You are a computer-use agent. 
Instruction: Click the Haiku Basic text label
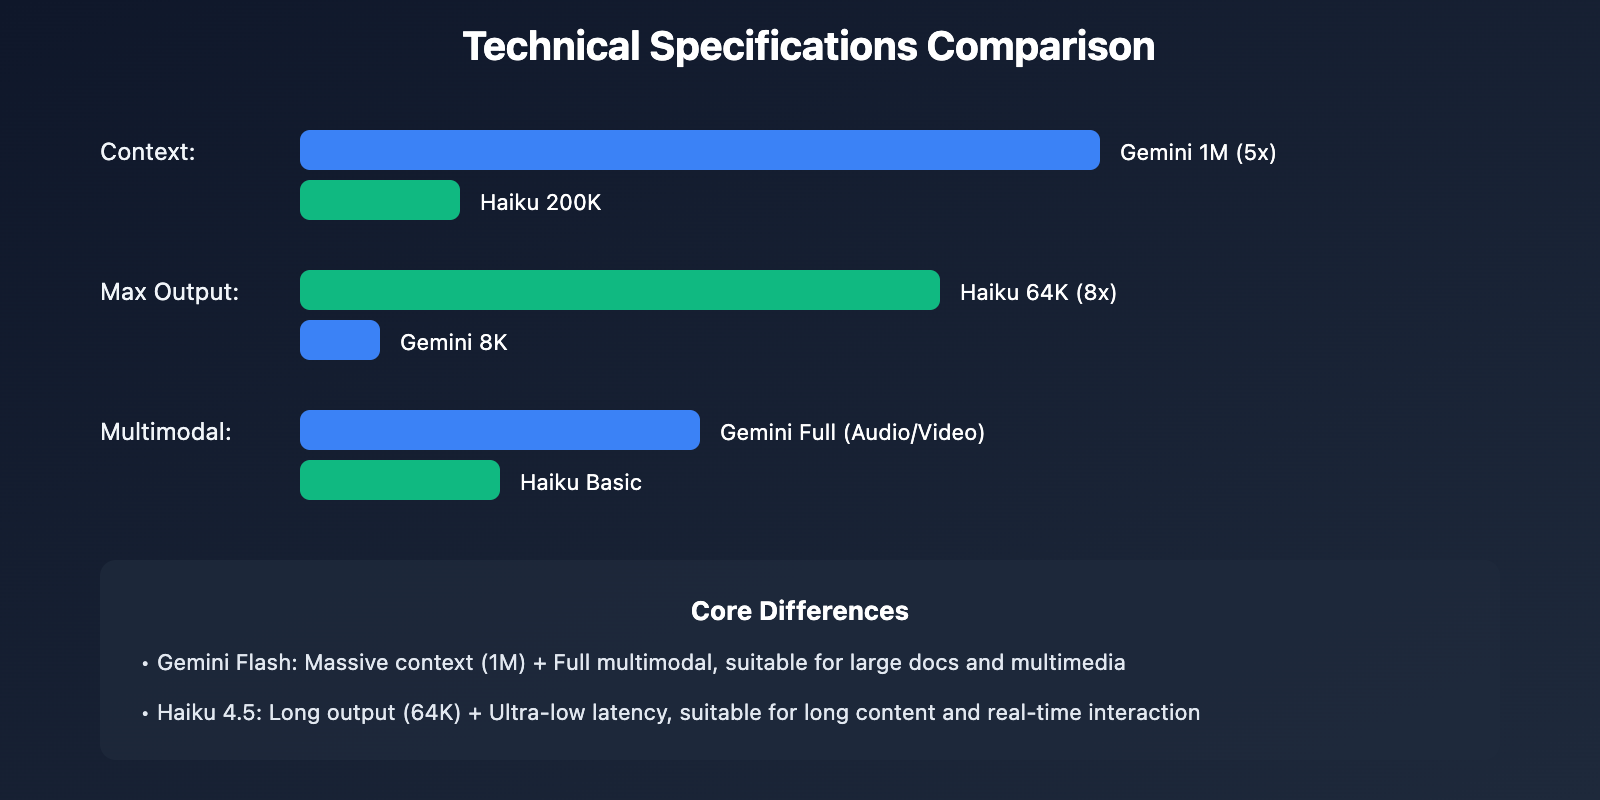tap(580, 482)
